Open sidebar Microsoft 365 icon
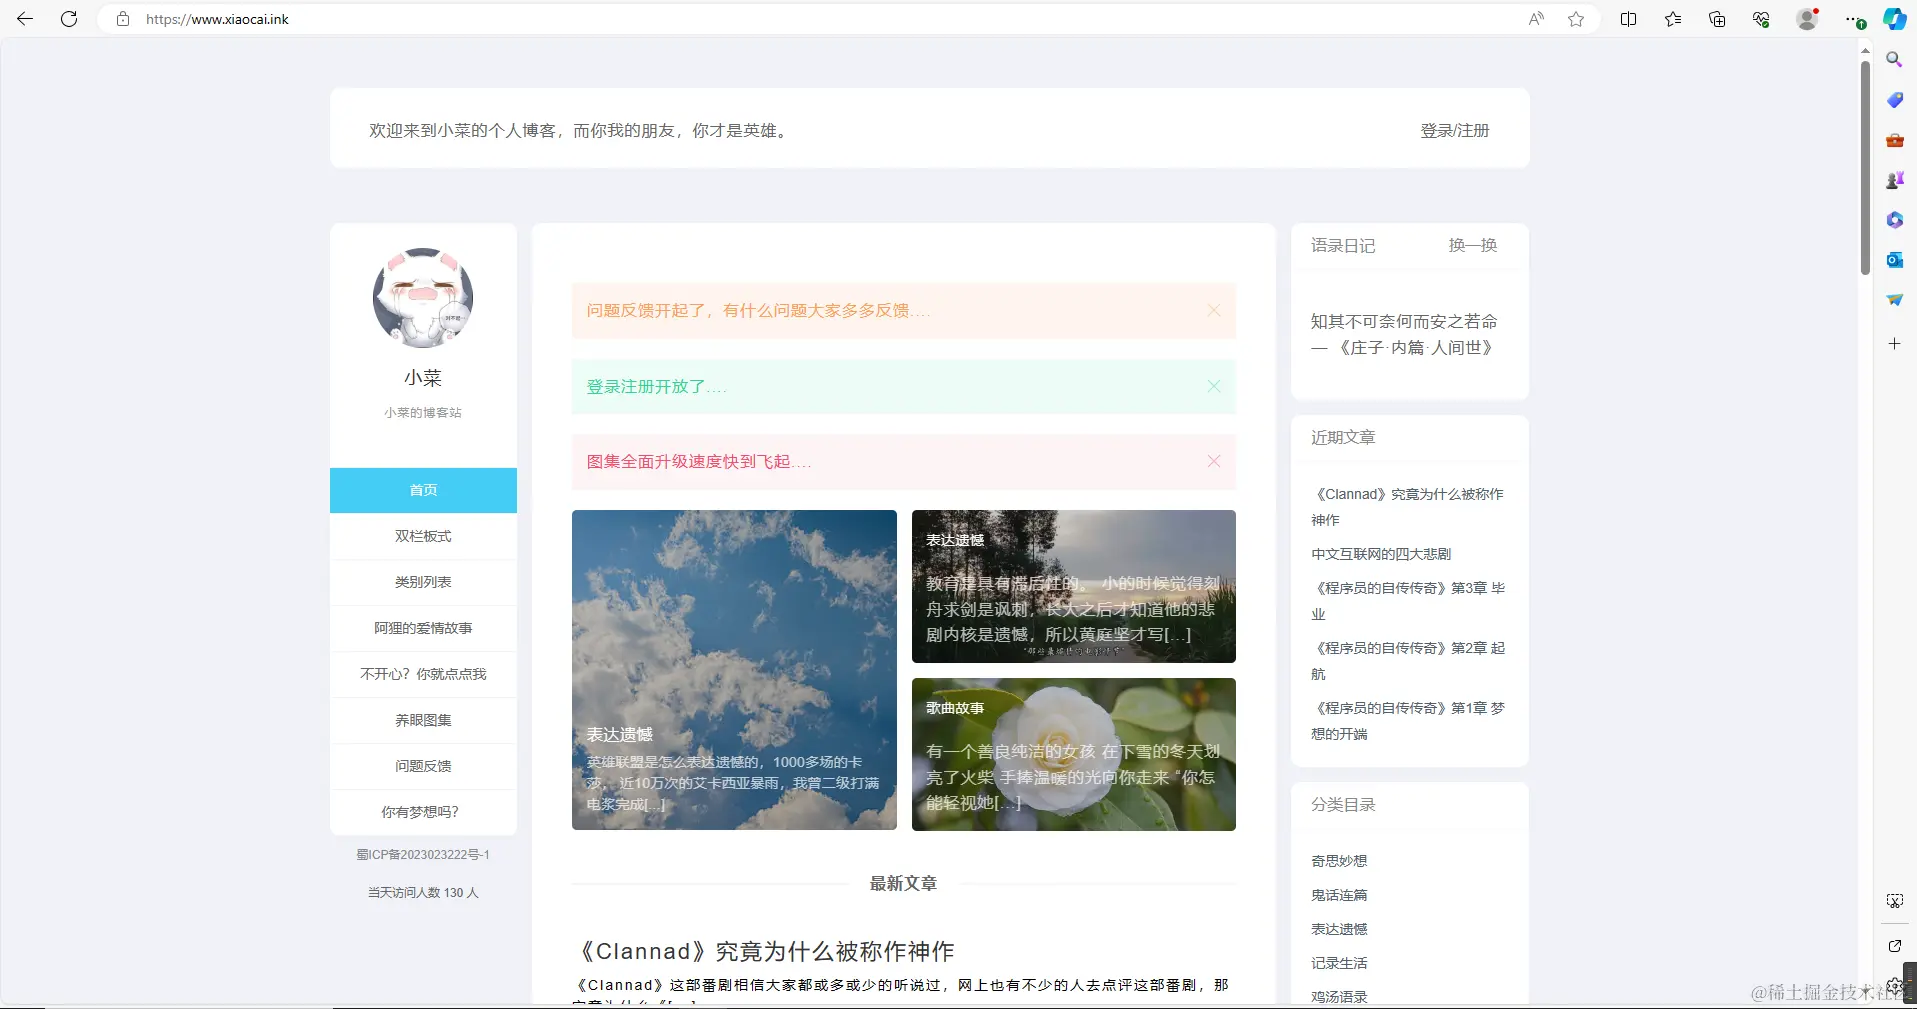Viewport: 1917px width, 1009px height. coord(1894,220)
